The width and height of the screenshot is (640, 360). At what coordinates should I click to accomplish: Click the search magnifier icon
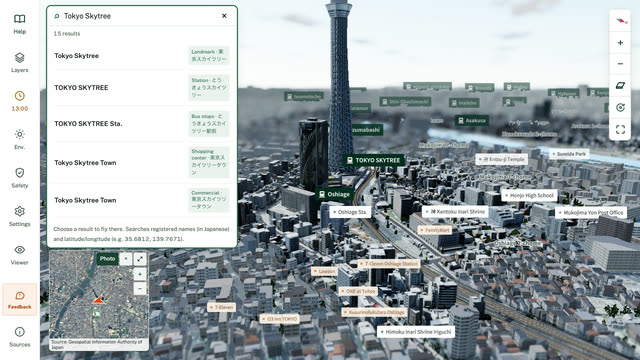[57, 16]
